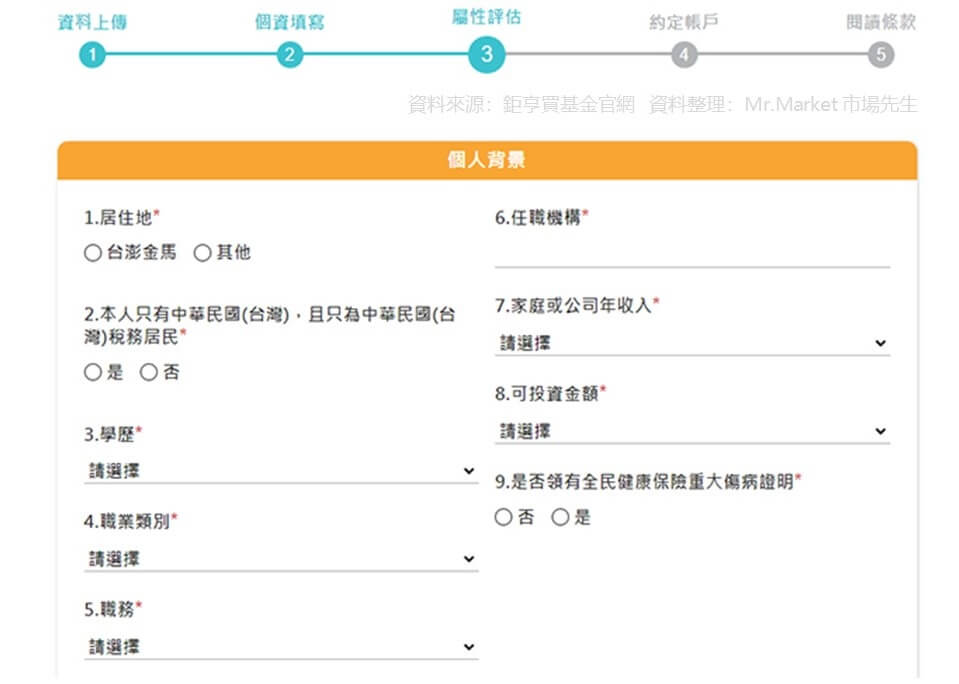Viewport: 959px width, 684px height.
Task: Click the 8.可投資金額 label
Action: coord(550,393)
